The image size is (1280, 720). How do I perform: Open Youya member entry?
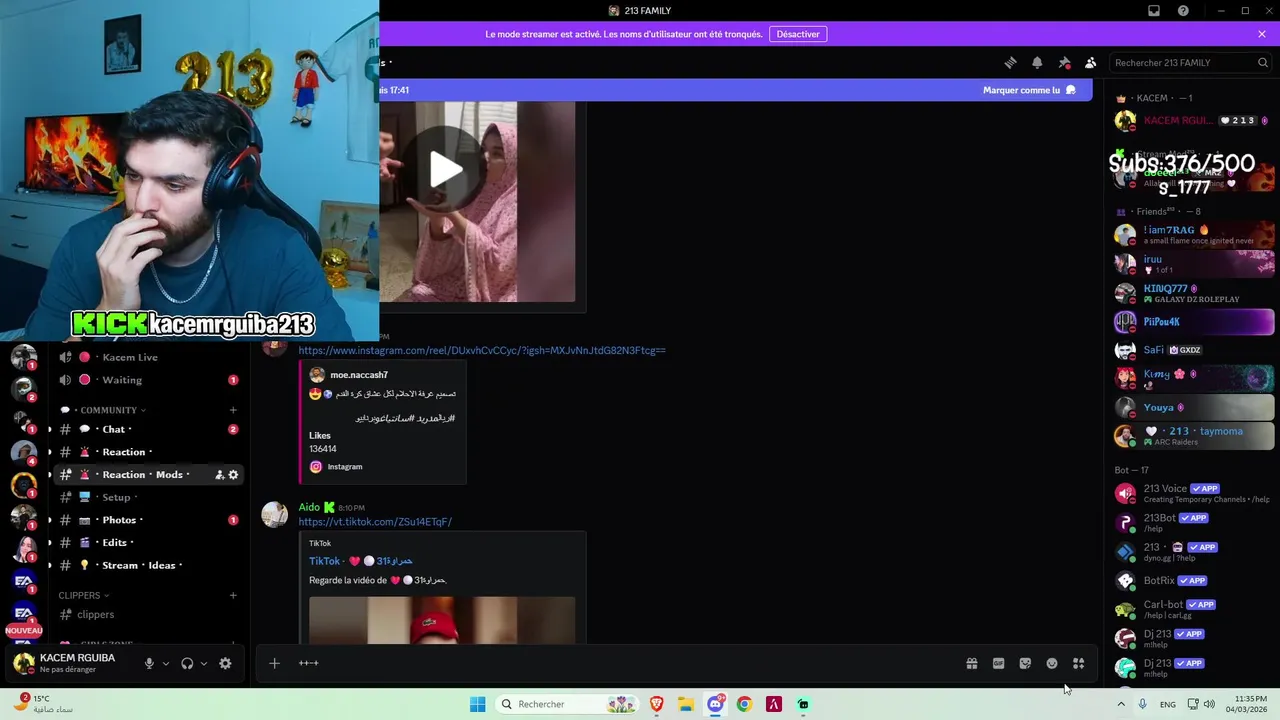tap(1194, 408)
